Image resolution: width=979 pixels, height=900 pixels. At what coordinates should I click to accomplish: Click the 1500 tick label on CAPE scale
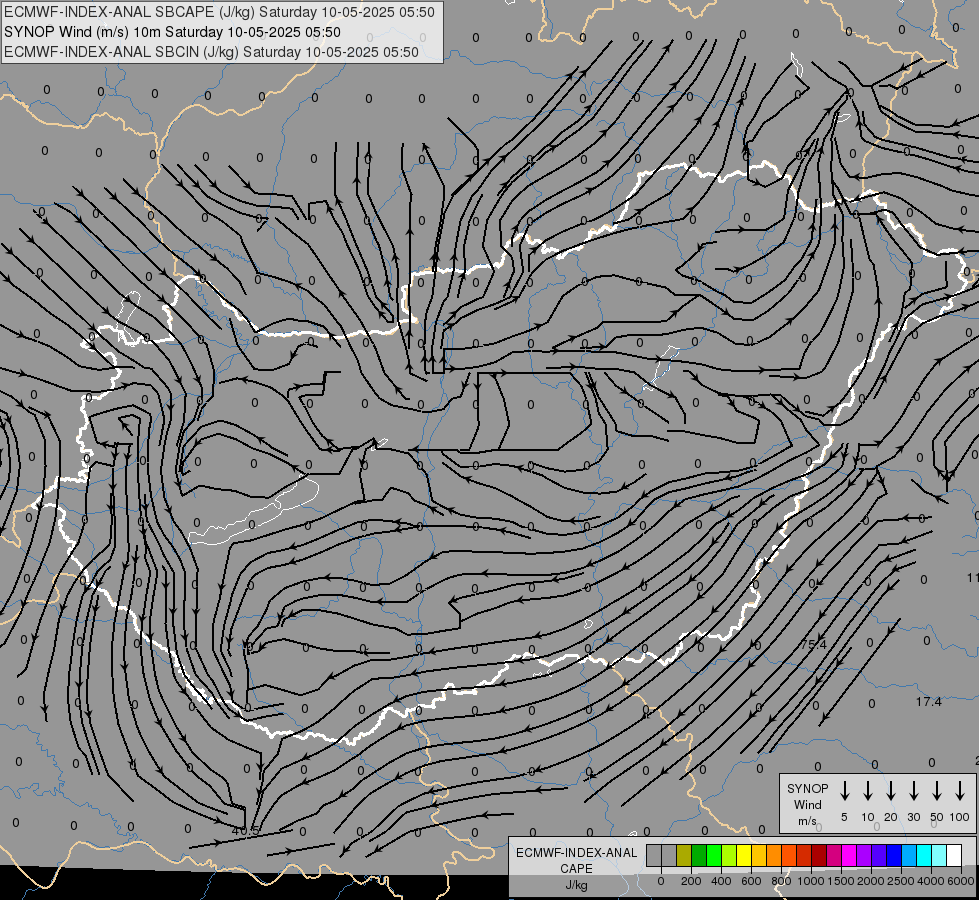(x=840, y=881)
